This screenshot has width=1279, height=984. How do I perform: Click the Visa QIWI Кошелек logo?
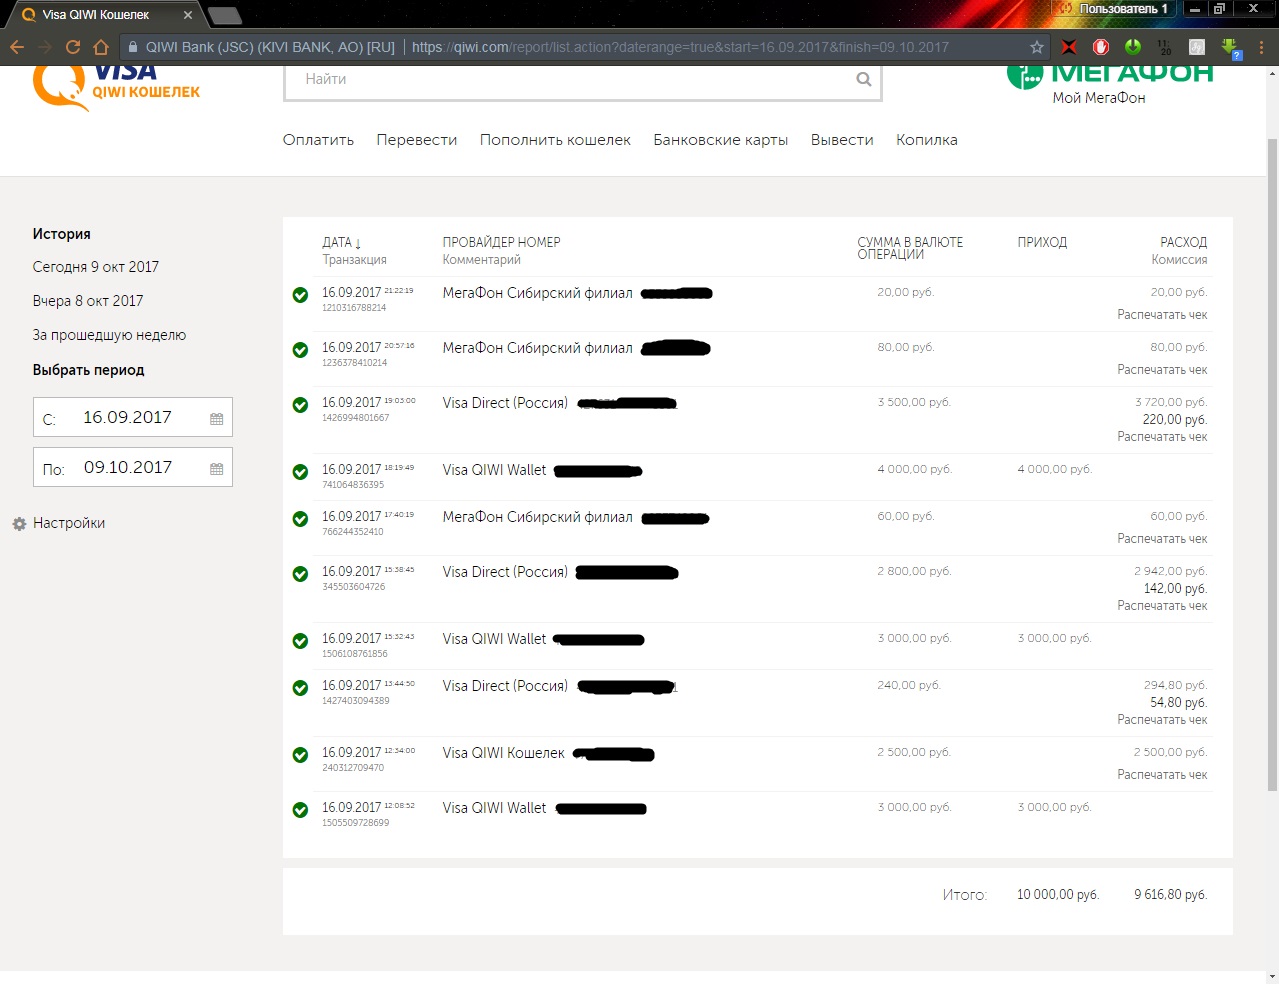(116, 86)
